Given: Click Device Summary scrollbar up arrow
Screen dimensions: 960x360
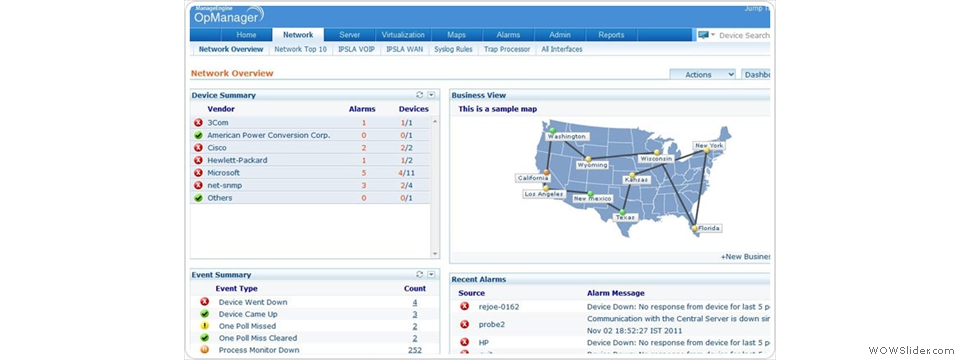Looking at the screenshot, I should [x=435, y=121].
